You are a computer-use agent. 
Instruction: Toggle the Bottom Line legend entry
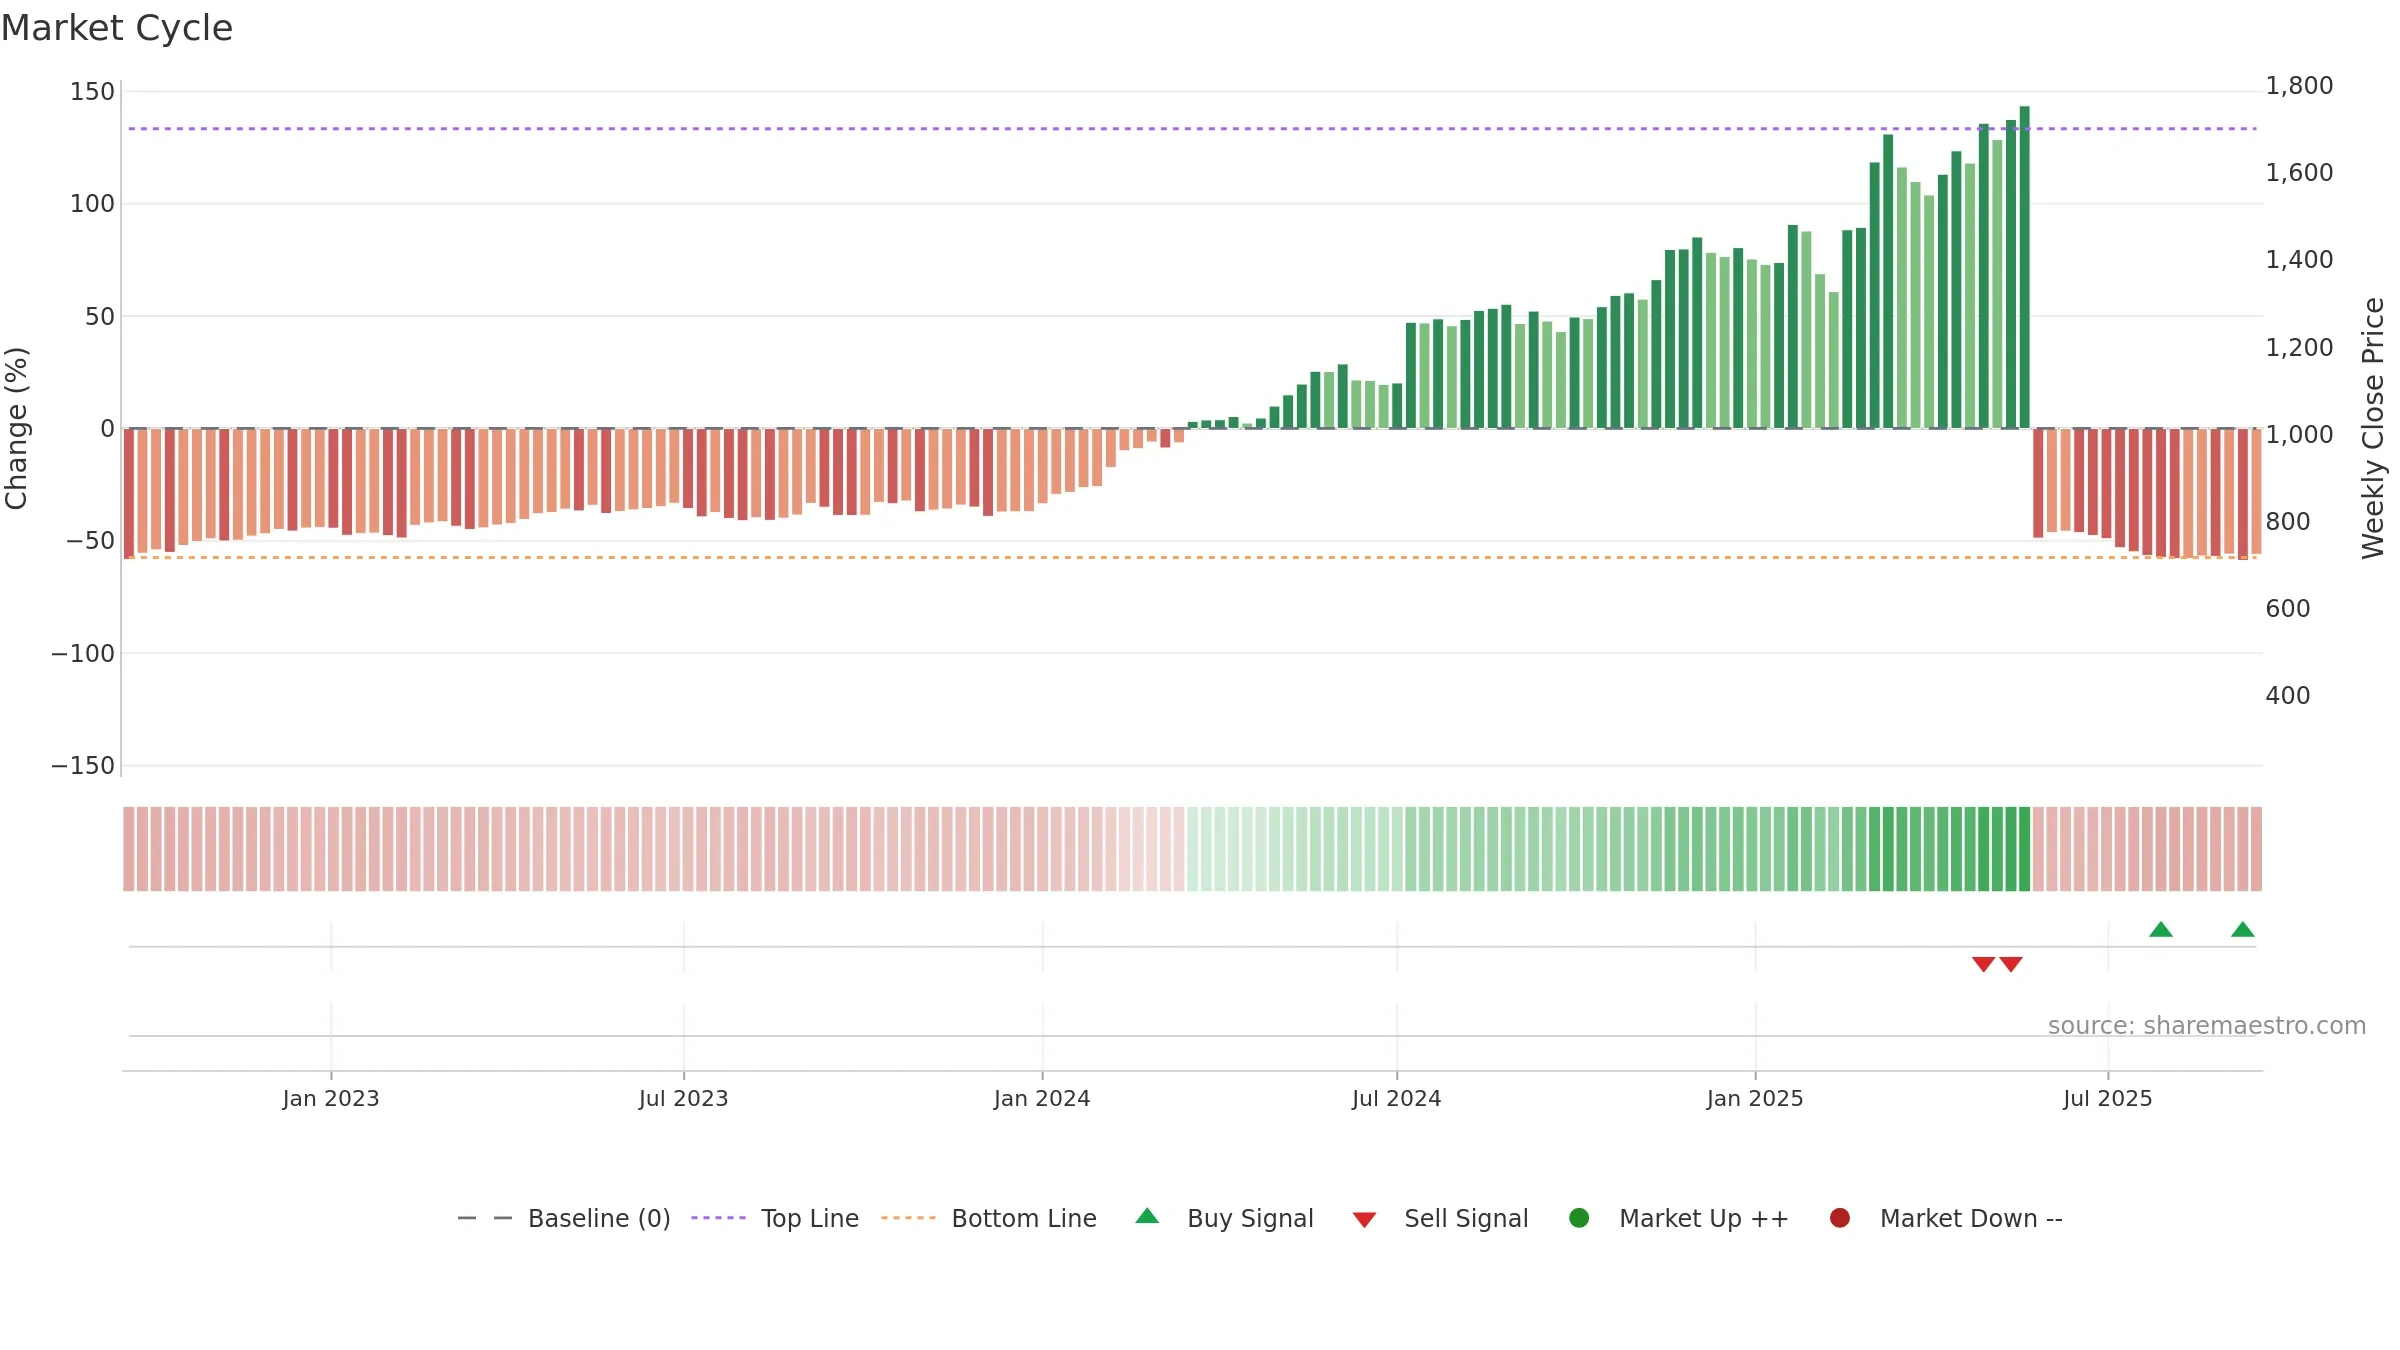click(989, 1218)
